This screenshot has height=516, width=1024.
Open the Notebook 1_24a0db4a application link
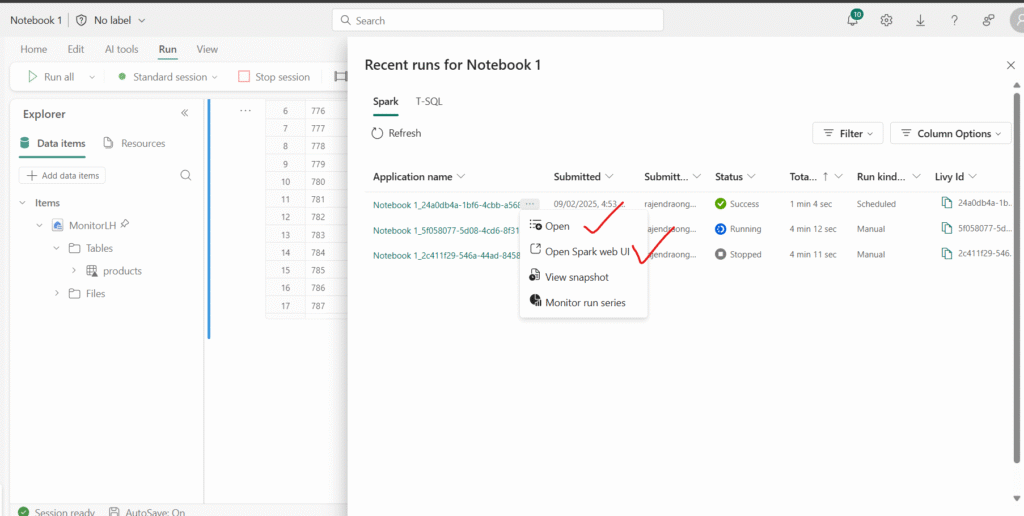pyautogui.click(x=446, y=204)
